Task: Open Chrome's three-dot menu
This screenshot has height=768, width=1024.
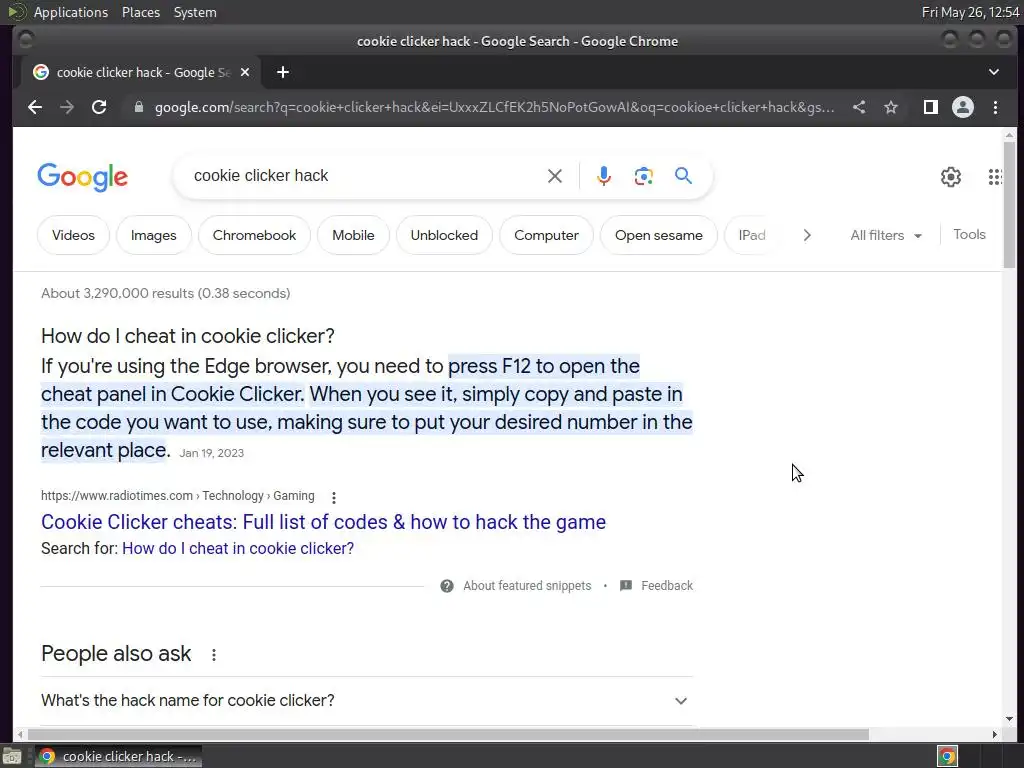Action: coord(995,107)
